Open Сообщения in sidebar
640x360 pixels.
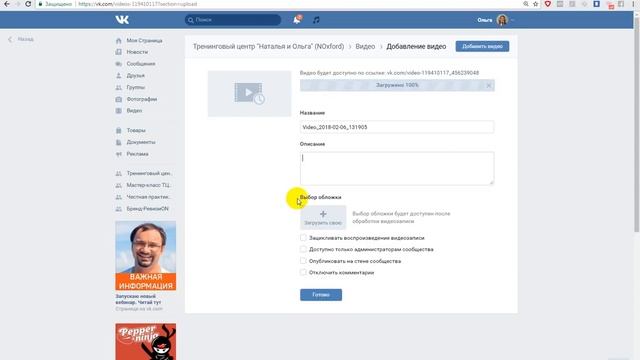pyautogui.click(x=141, y=64)
